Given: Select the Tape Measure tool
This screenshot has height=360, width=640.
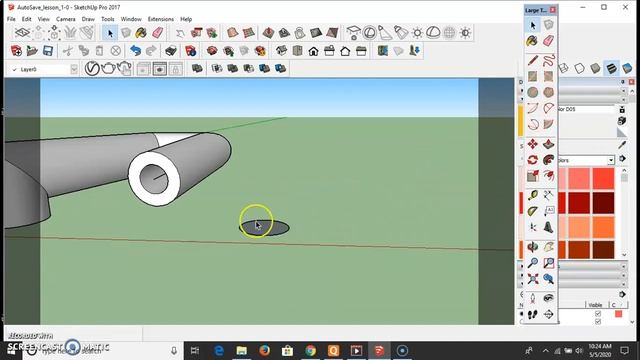Looking at the screenshot, I should [533, 196].
